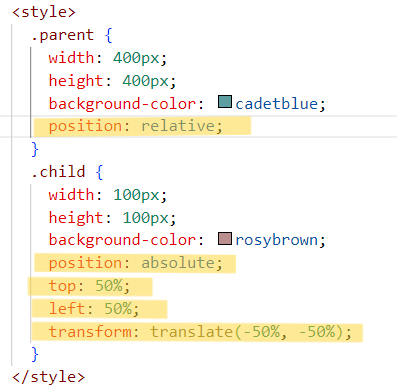Click the cadetblue color name
This screenshot has height=390, width=397.
click(277, 104)
